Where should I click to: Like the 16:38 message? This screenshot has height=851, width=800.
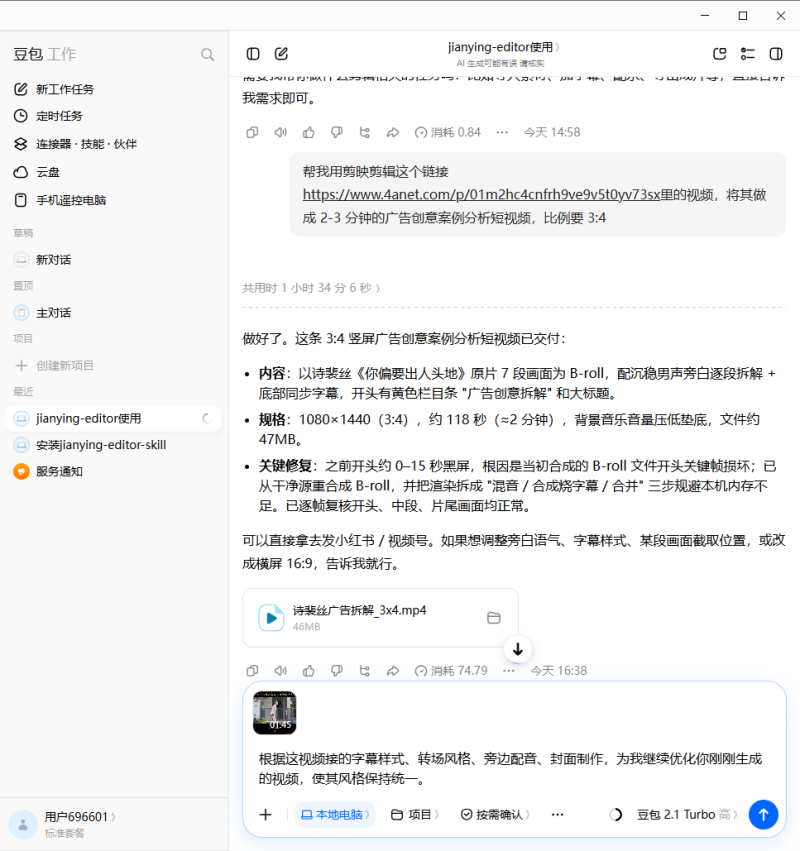point(309,671)
